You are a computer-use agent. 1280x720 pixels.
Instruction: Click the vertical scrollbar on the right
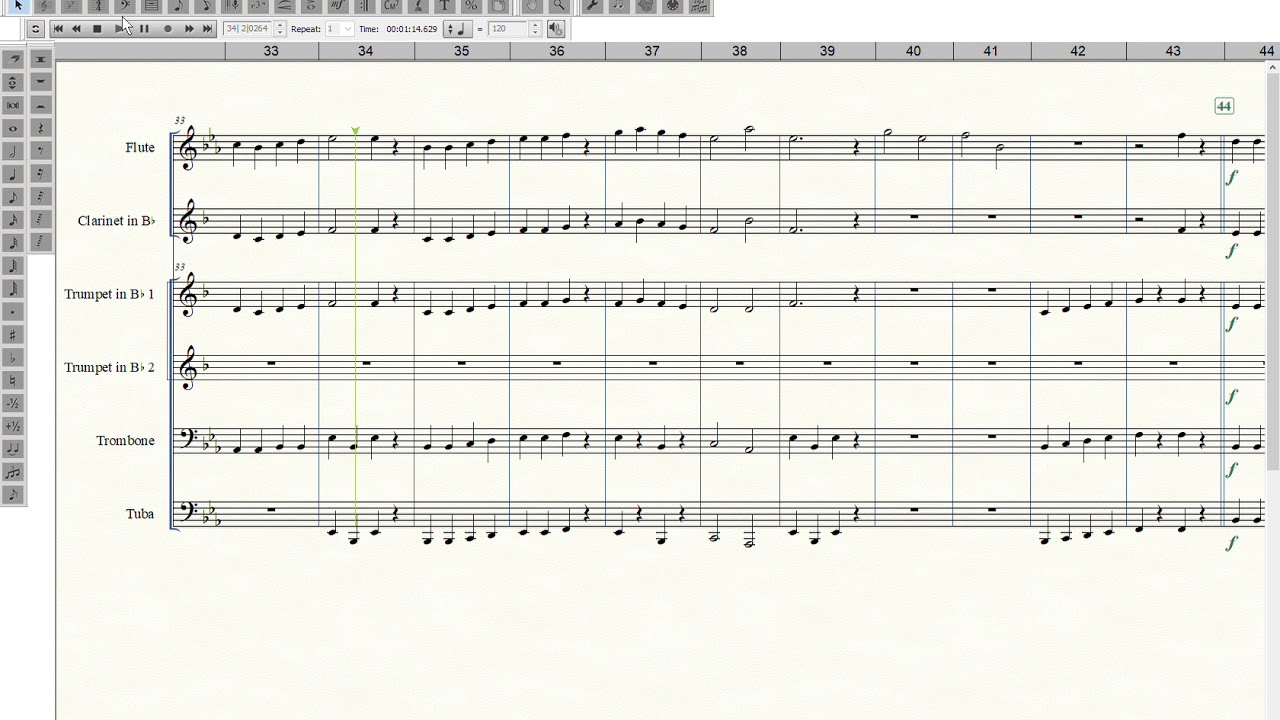tap(1274, 270)
